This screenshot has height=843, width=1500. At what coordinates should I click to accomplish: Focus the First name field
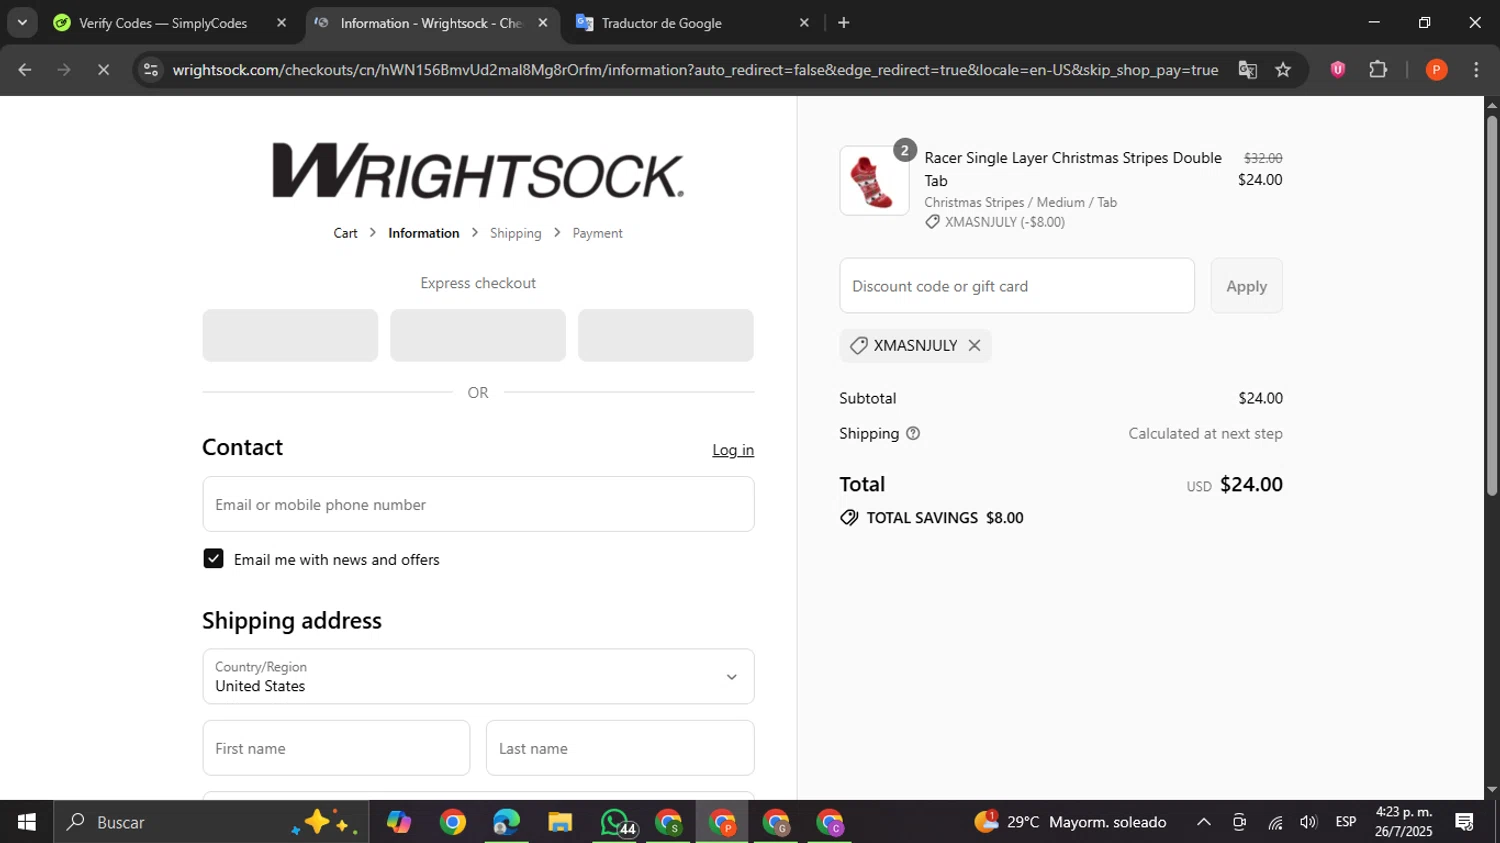pos(336,748)
